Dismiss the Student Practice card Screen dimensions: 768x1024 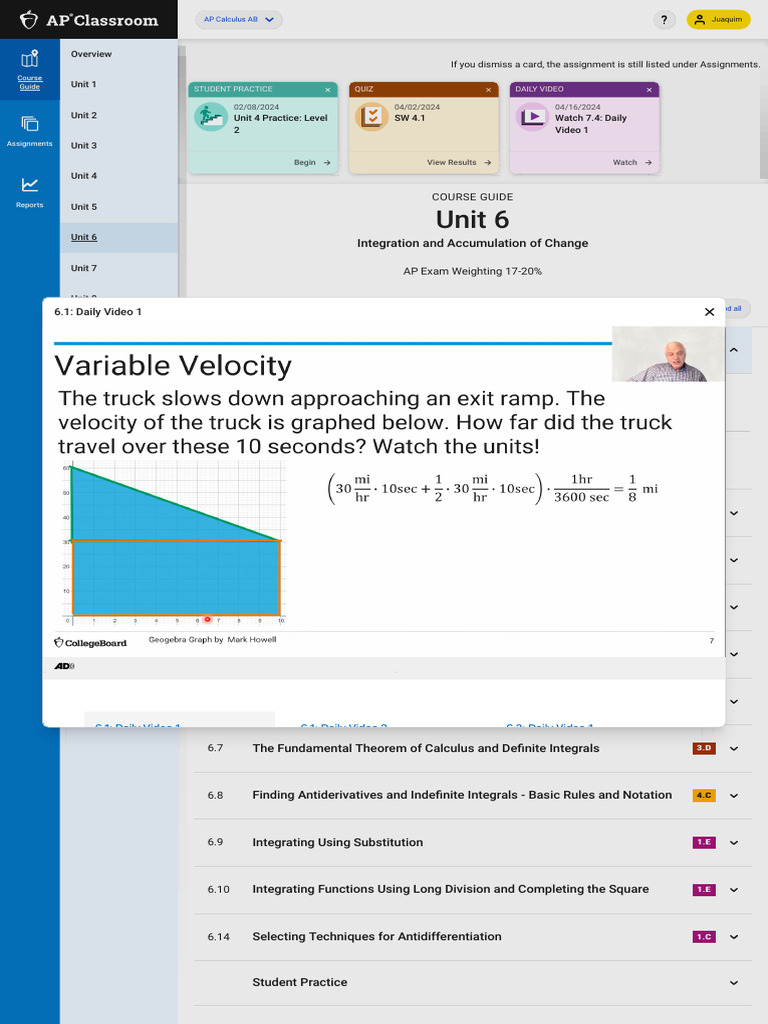(x=327, y=90)
